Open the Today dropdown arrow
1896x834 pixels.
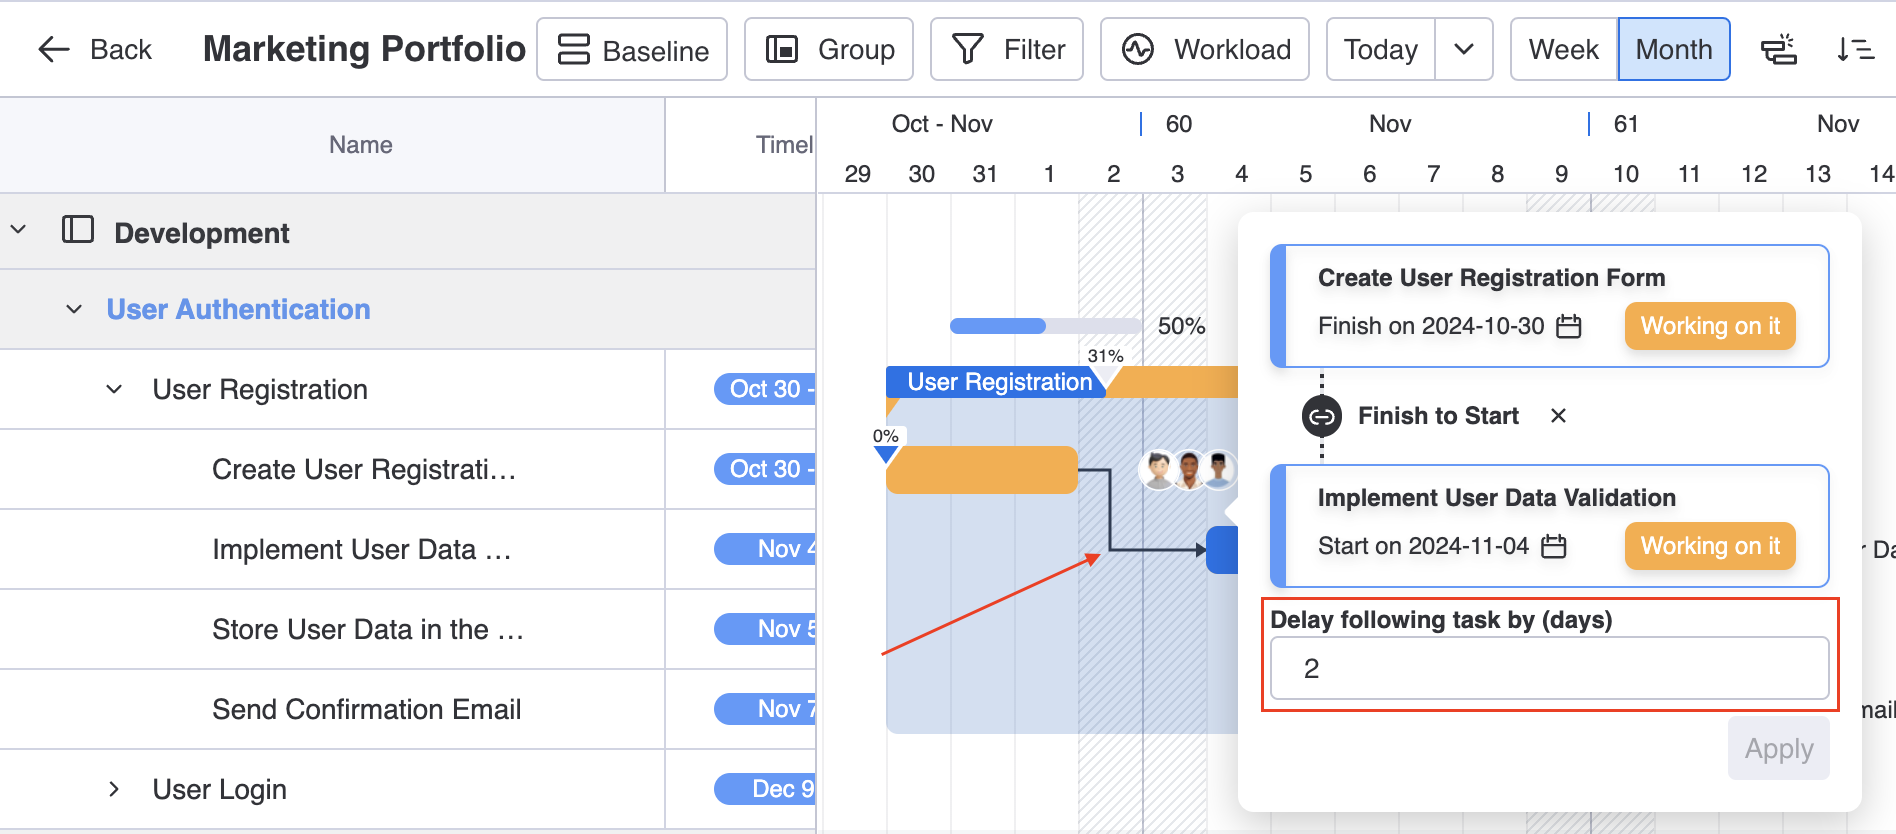click(1463, 49)
